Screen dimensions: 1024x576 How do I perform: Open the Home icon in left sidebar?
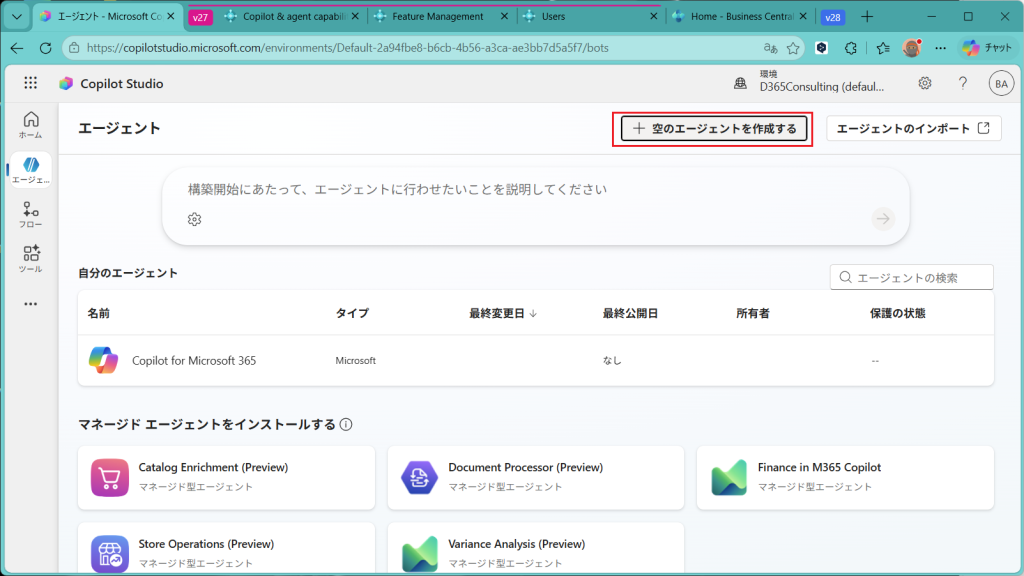30,124
